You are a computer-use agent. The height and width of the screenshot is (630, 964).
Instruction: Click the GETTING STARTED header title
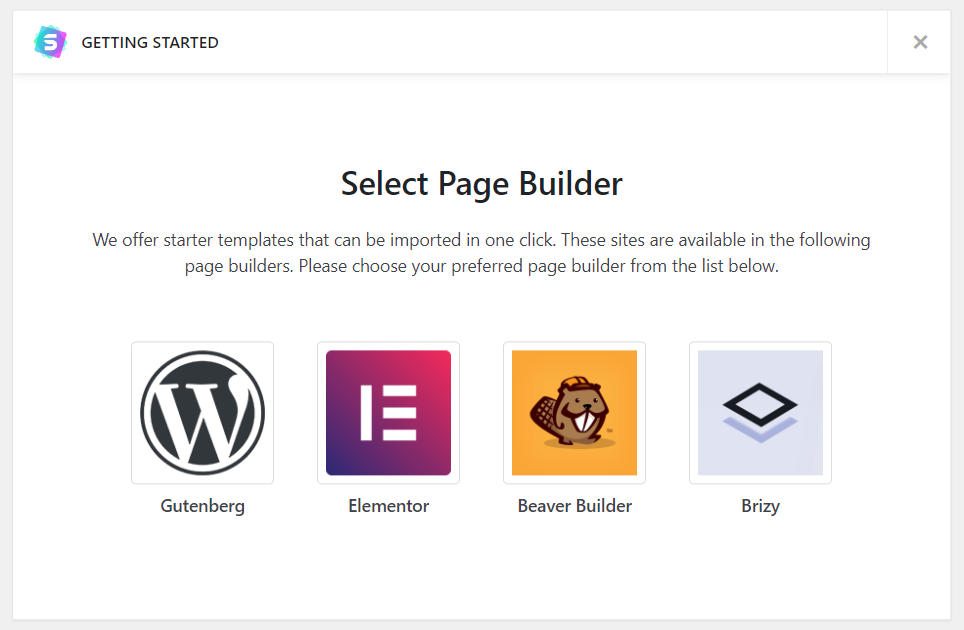click(x=150, y=42)
